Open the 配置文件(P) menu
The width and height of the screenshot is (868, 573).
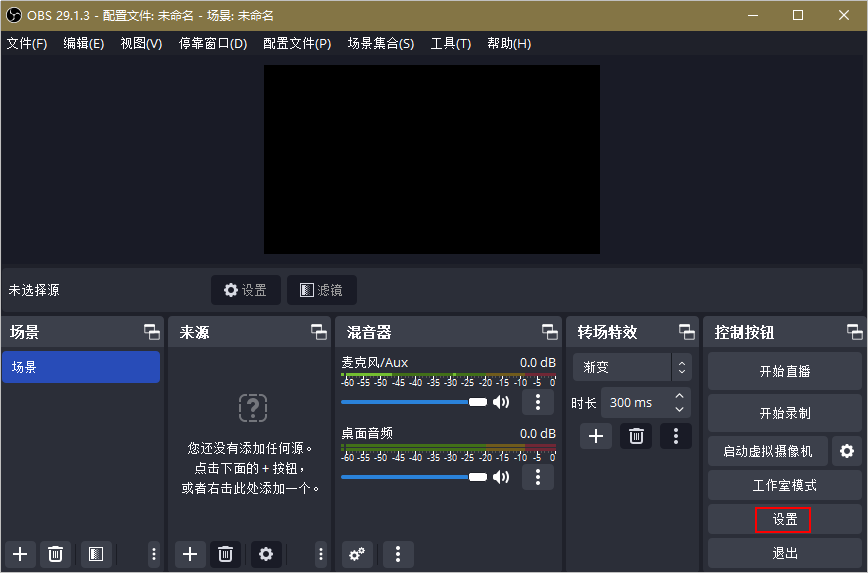[297, 43]
